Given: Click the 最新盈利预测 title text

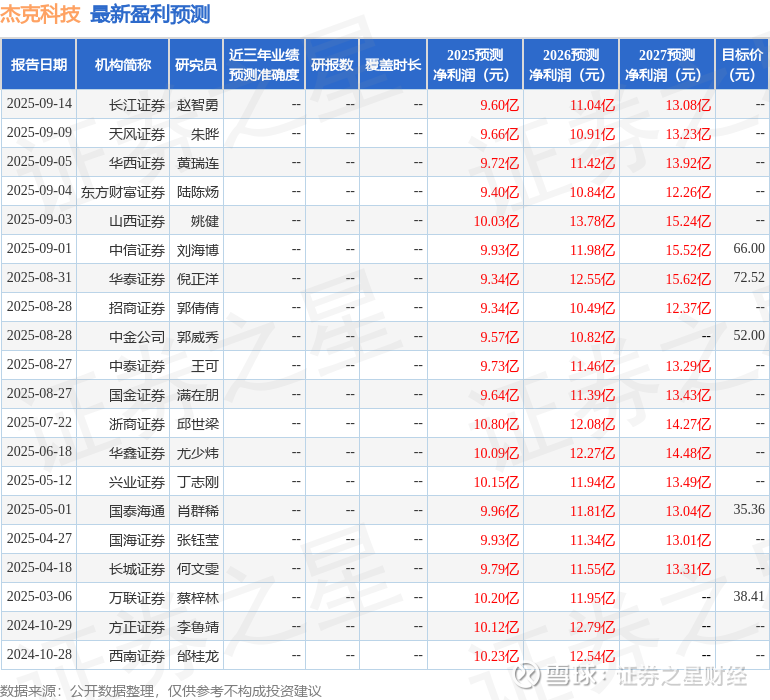Looking at the screenshot, I should click(x=150, y=14).
